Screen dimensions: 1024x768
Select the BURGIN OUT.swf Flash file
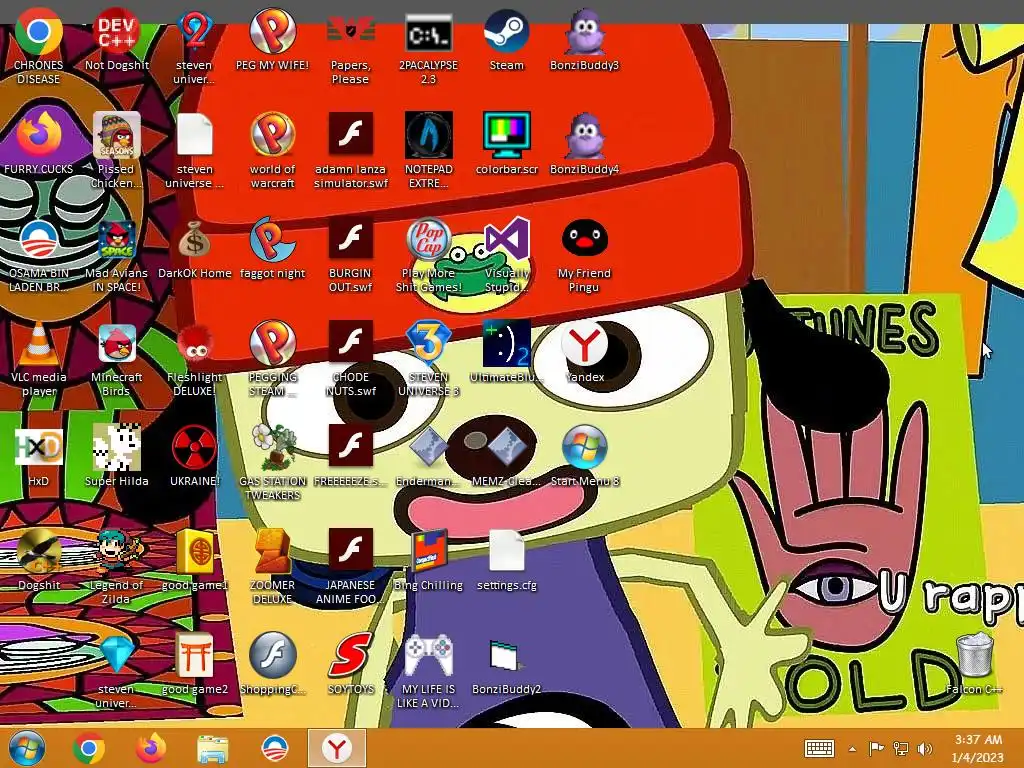pyautogui.click(x=351, y=240)
